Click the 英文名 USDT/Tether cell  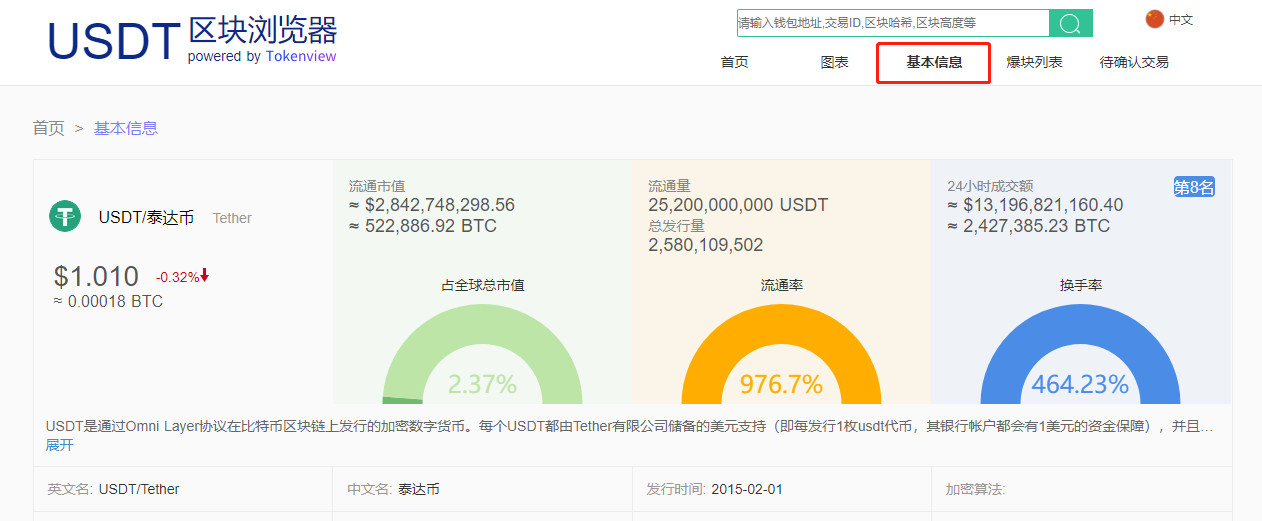[183, 489]
